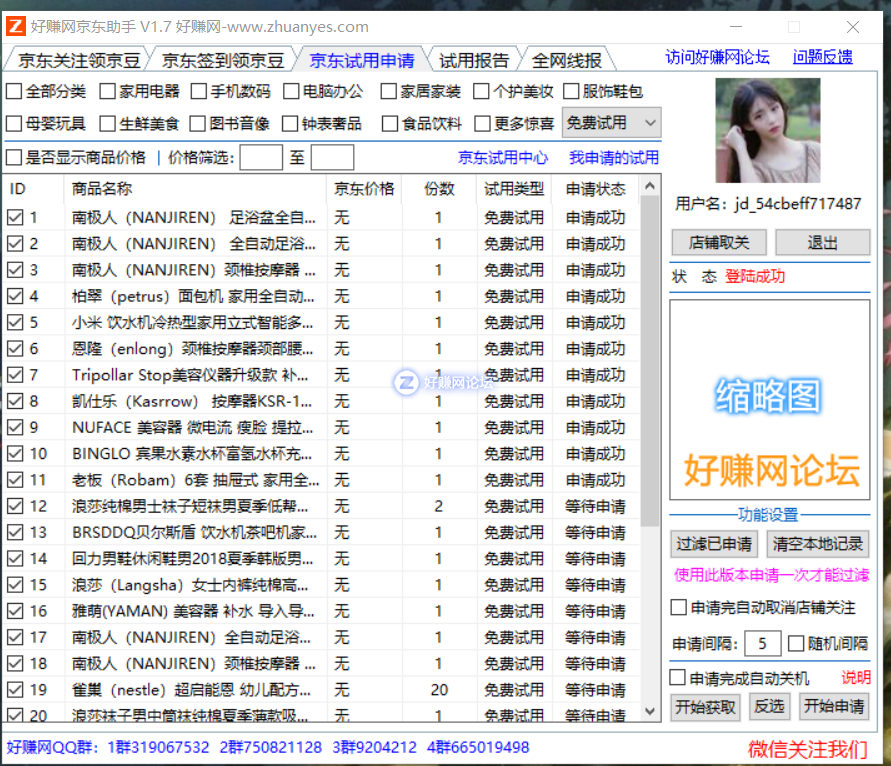Click the user avatar photo
The height and width of the screenshot is (766, 891).
point(768,130)
